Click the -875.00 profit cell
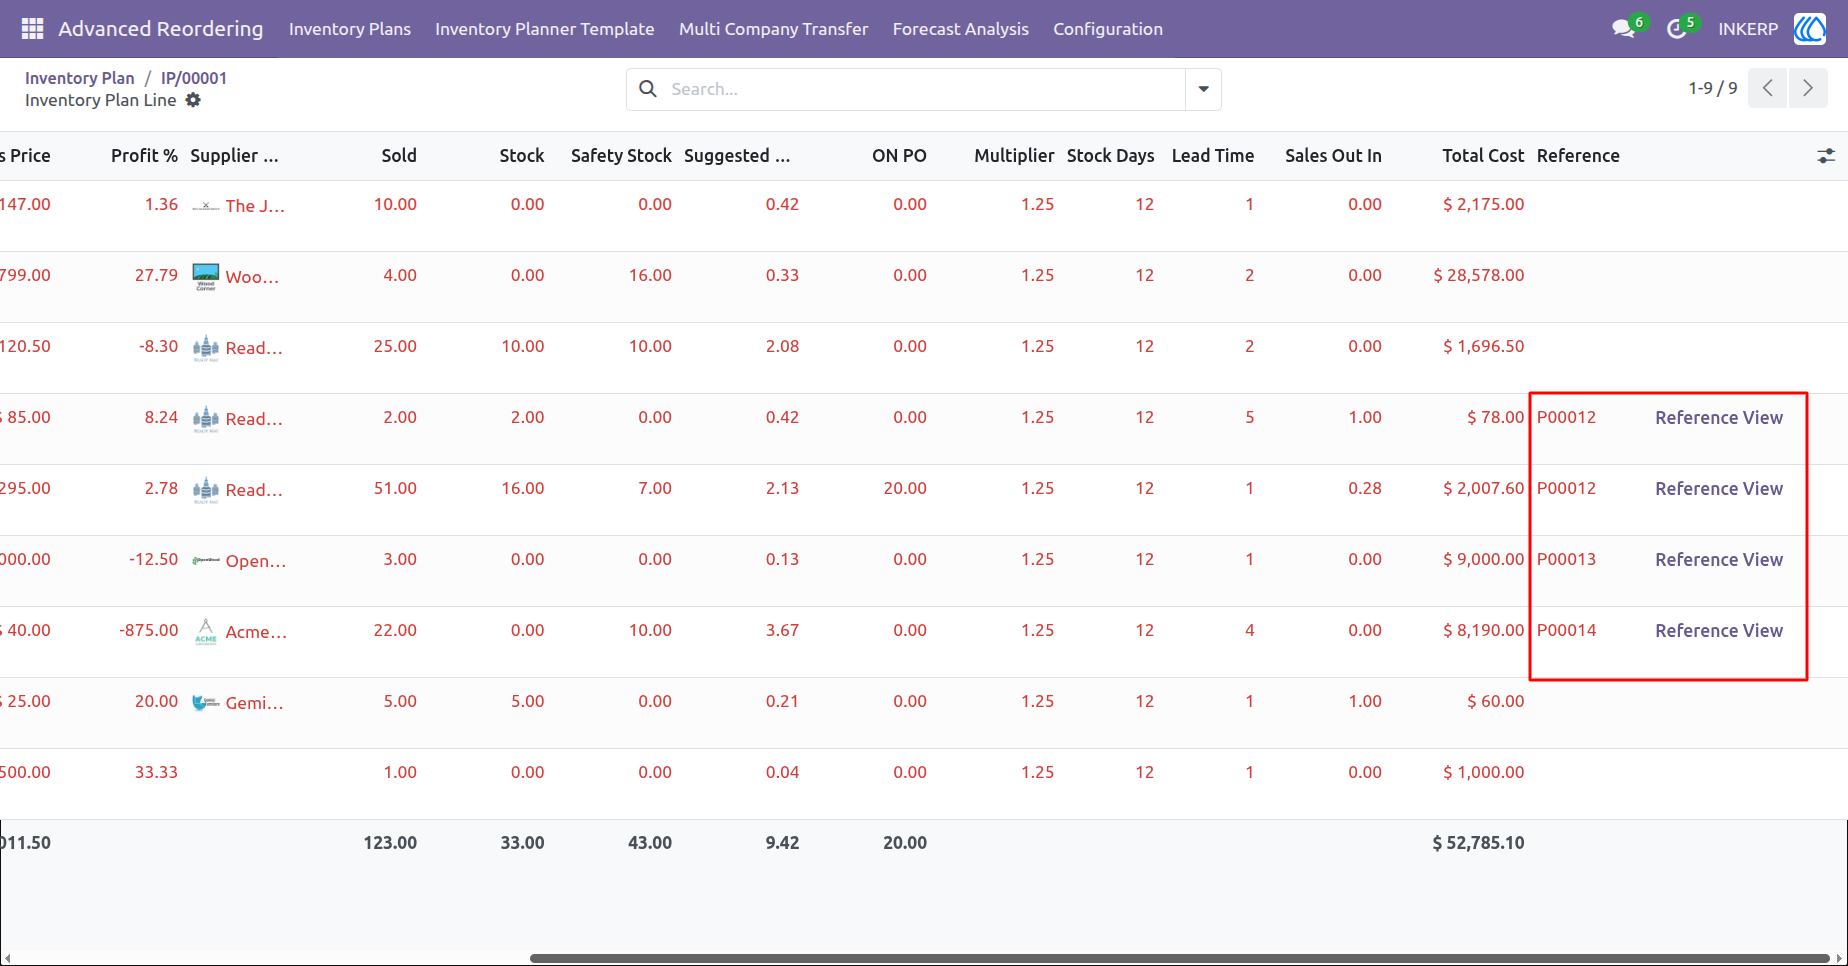 (x=149, y=631)
